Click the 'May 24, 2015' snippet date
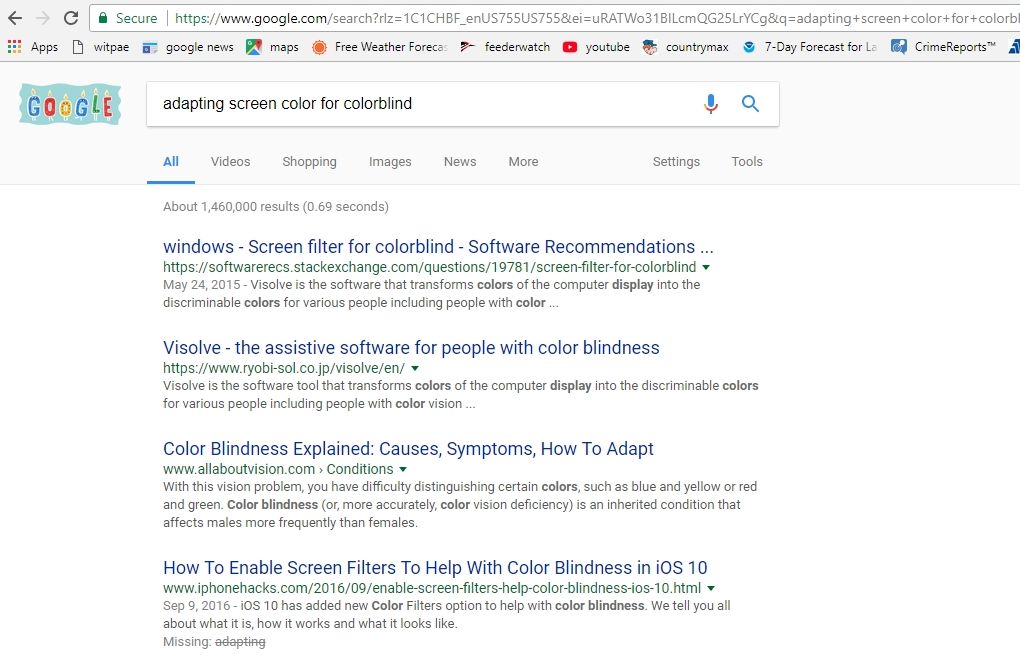Screen dimensions: 1020x670 [x=202, y=284]
